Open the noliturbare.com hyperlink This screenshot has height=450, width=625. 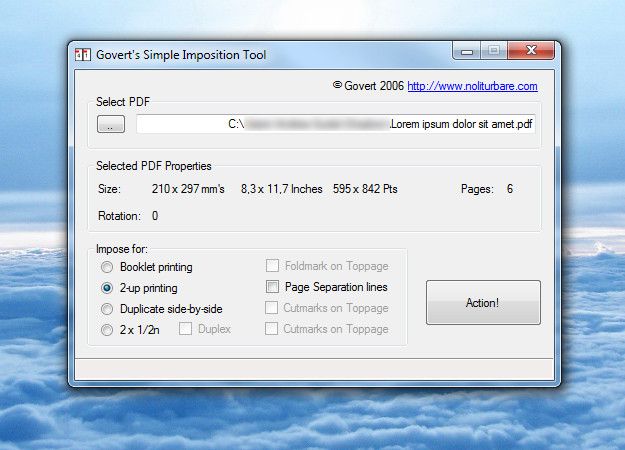click(472, 86)
